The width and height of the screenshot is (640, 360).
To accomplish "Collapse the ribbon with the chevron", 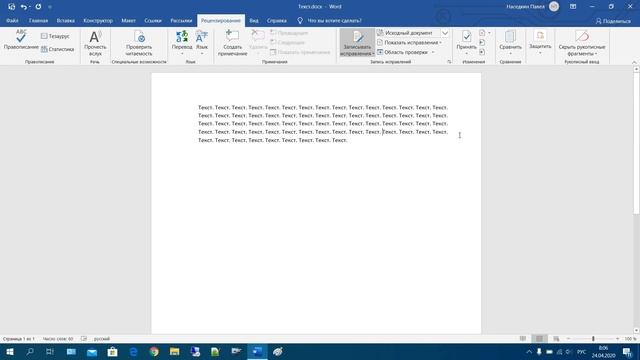I will click(x=634, y=62).
